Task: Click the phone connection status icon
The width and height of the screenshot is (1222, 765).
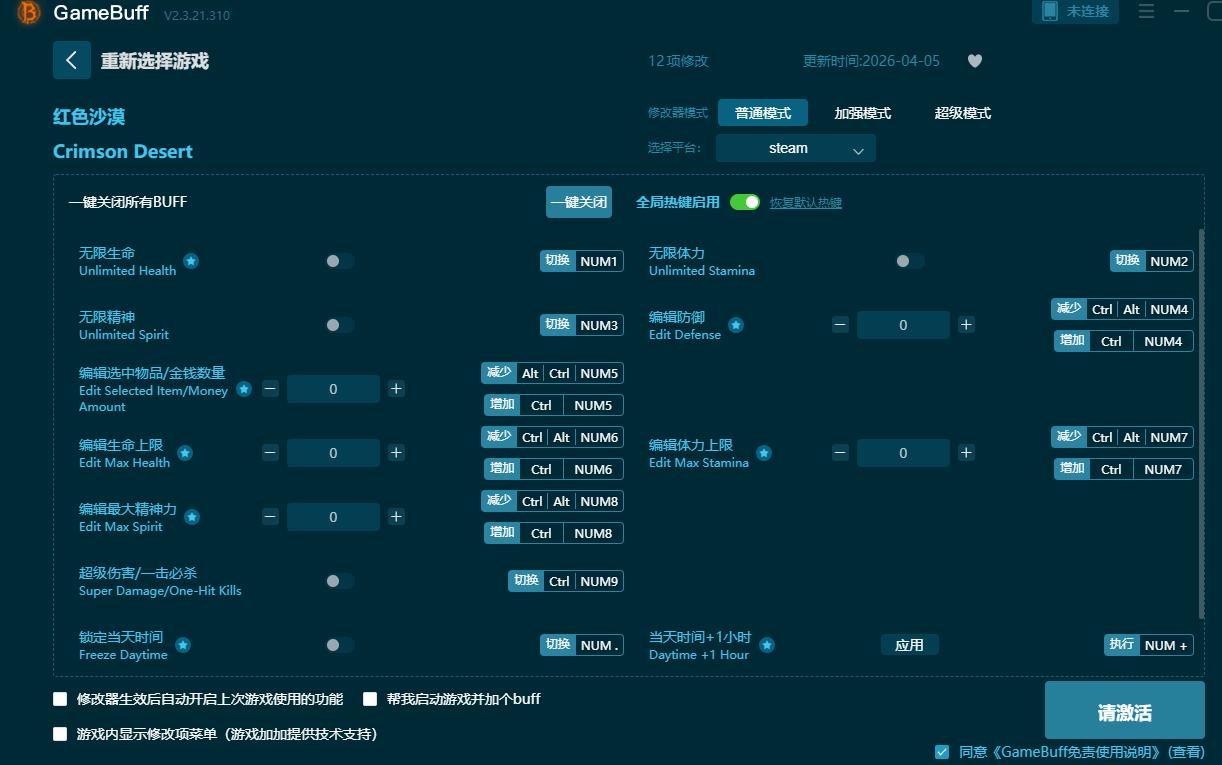Action: pyautogui.click(x=1049, y=11)
